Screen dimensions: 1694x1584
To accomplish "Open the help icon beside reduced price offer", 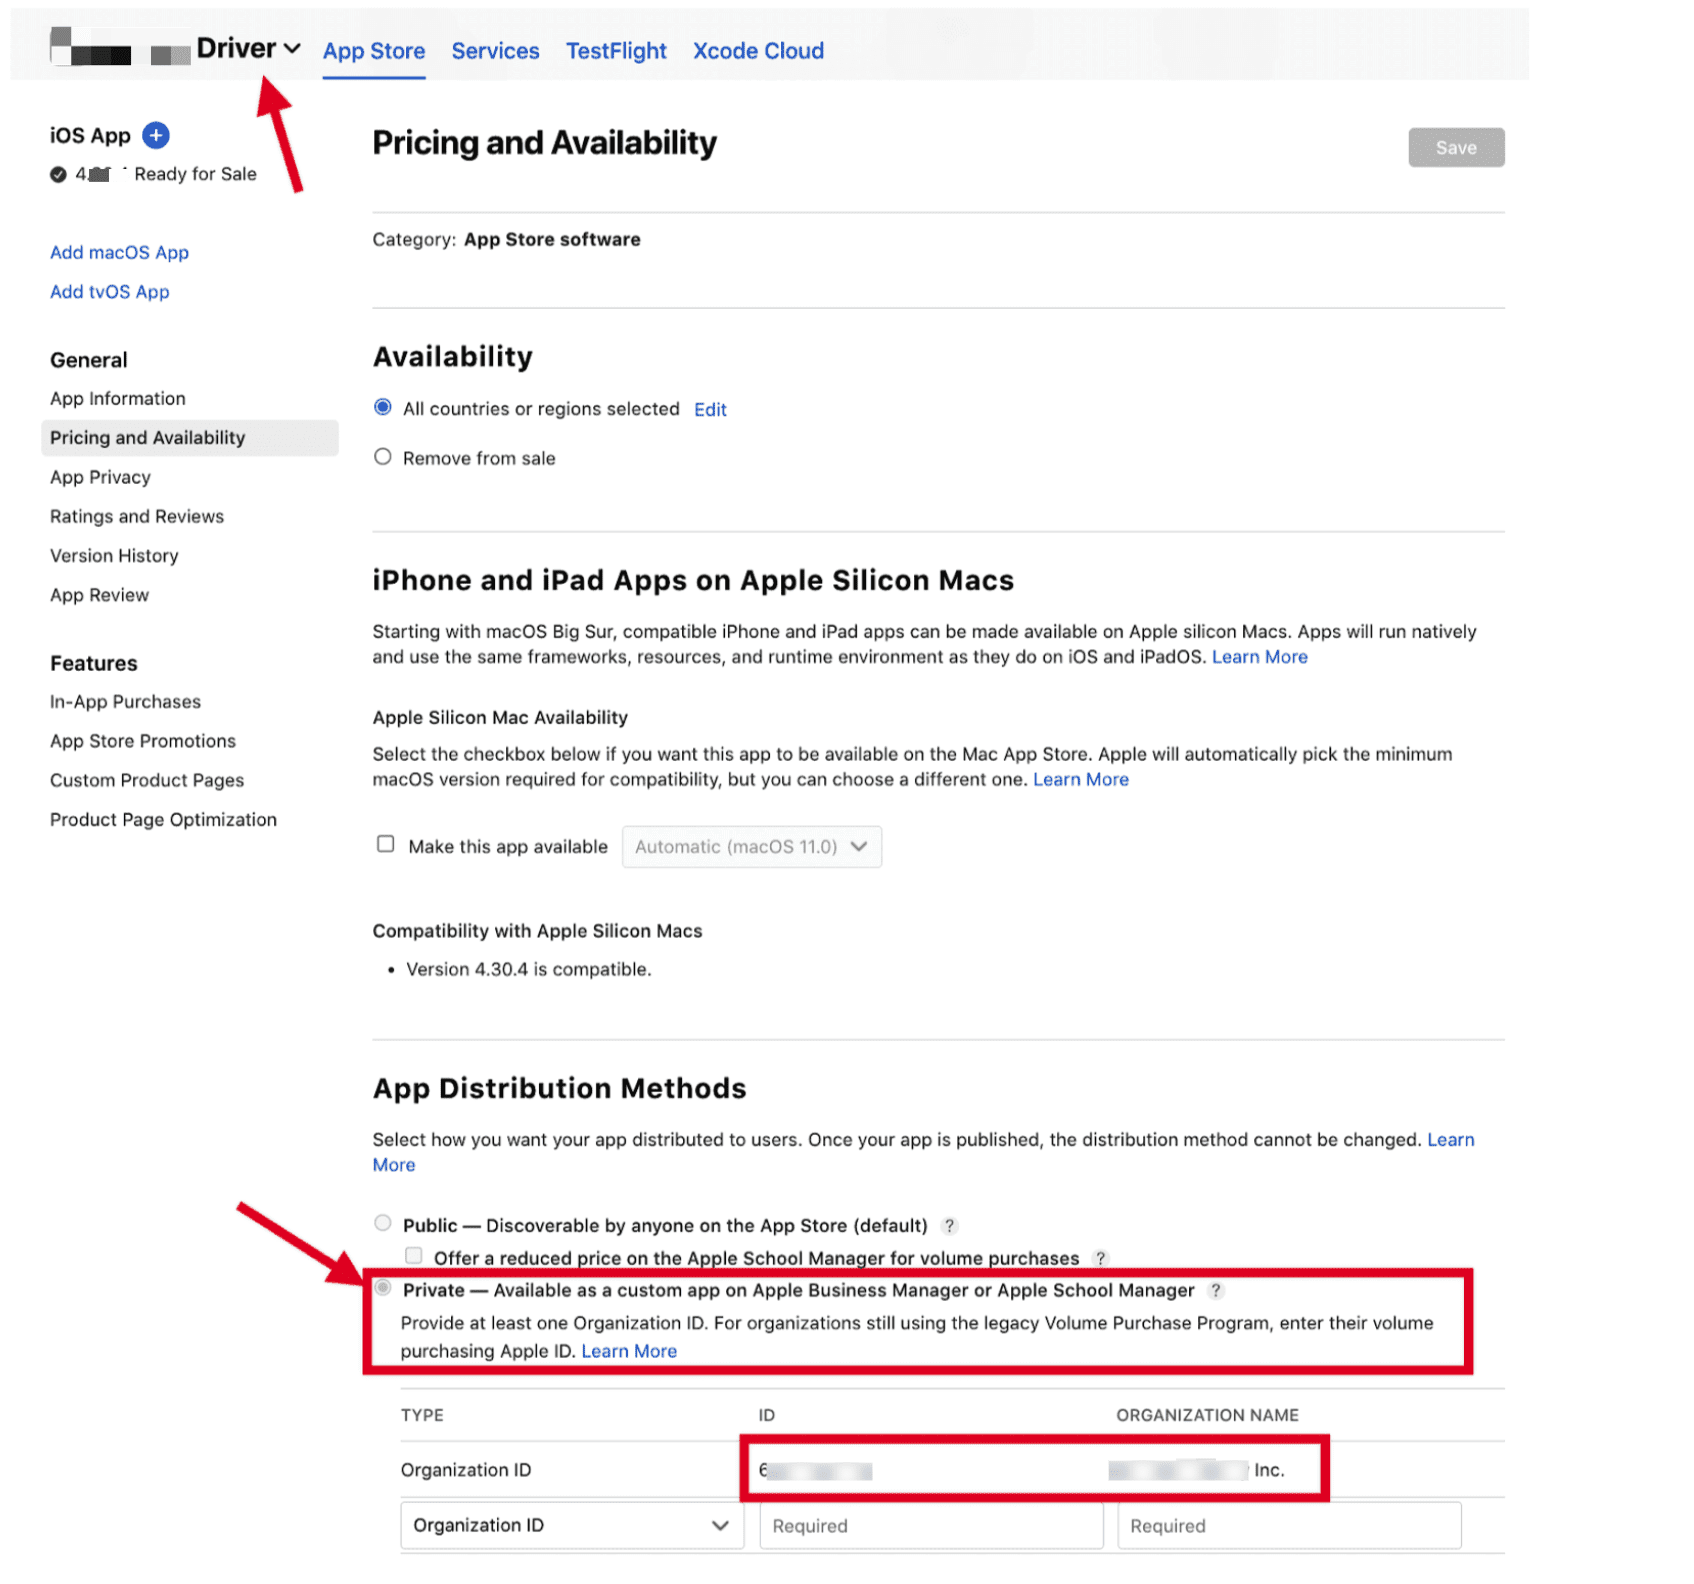I will [1100, 1258].
